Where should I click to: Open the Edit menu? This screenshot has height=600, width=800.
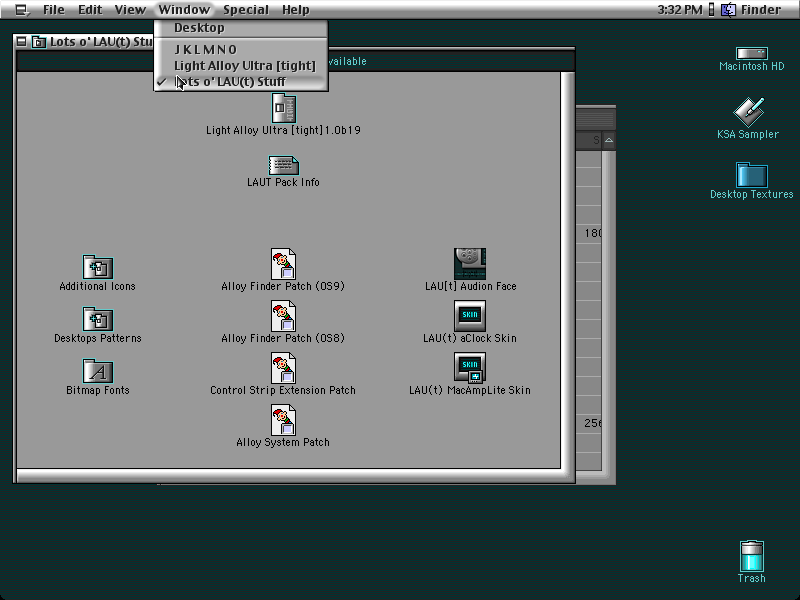(x=90, y=10)
